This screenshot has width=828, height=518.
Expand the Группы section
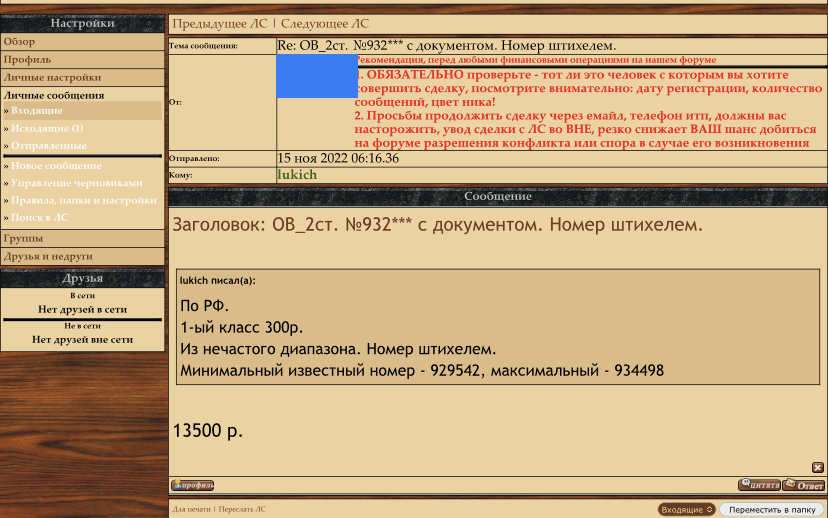(x=23, y=239)
